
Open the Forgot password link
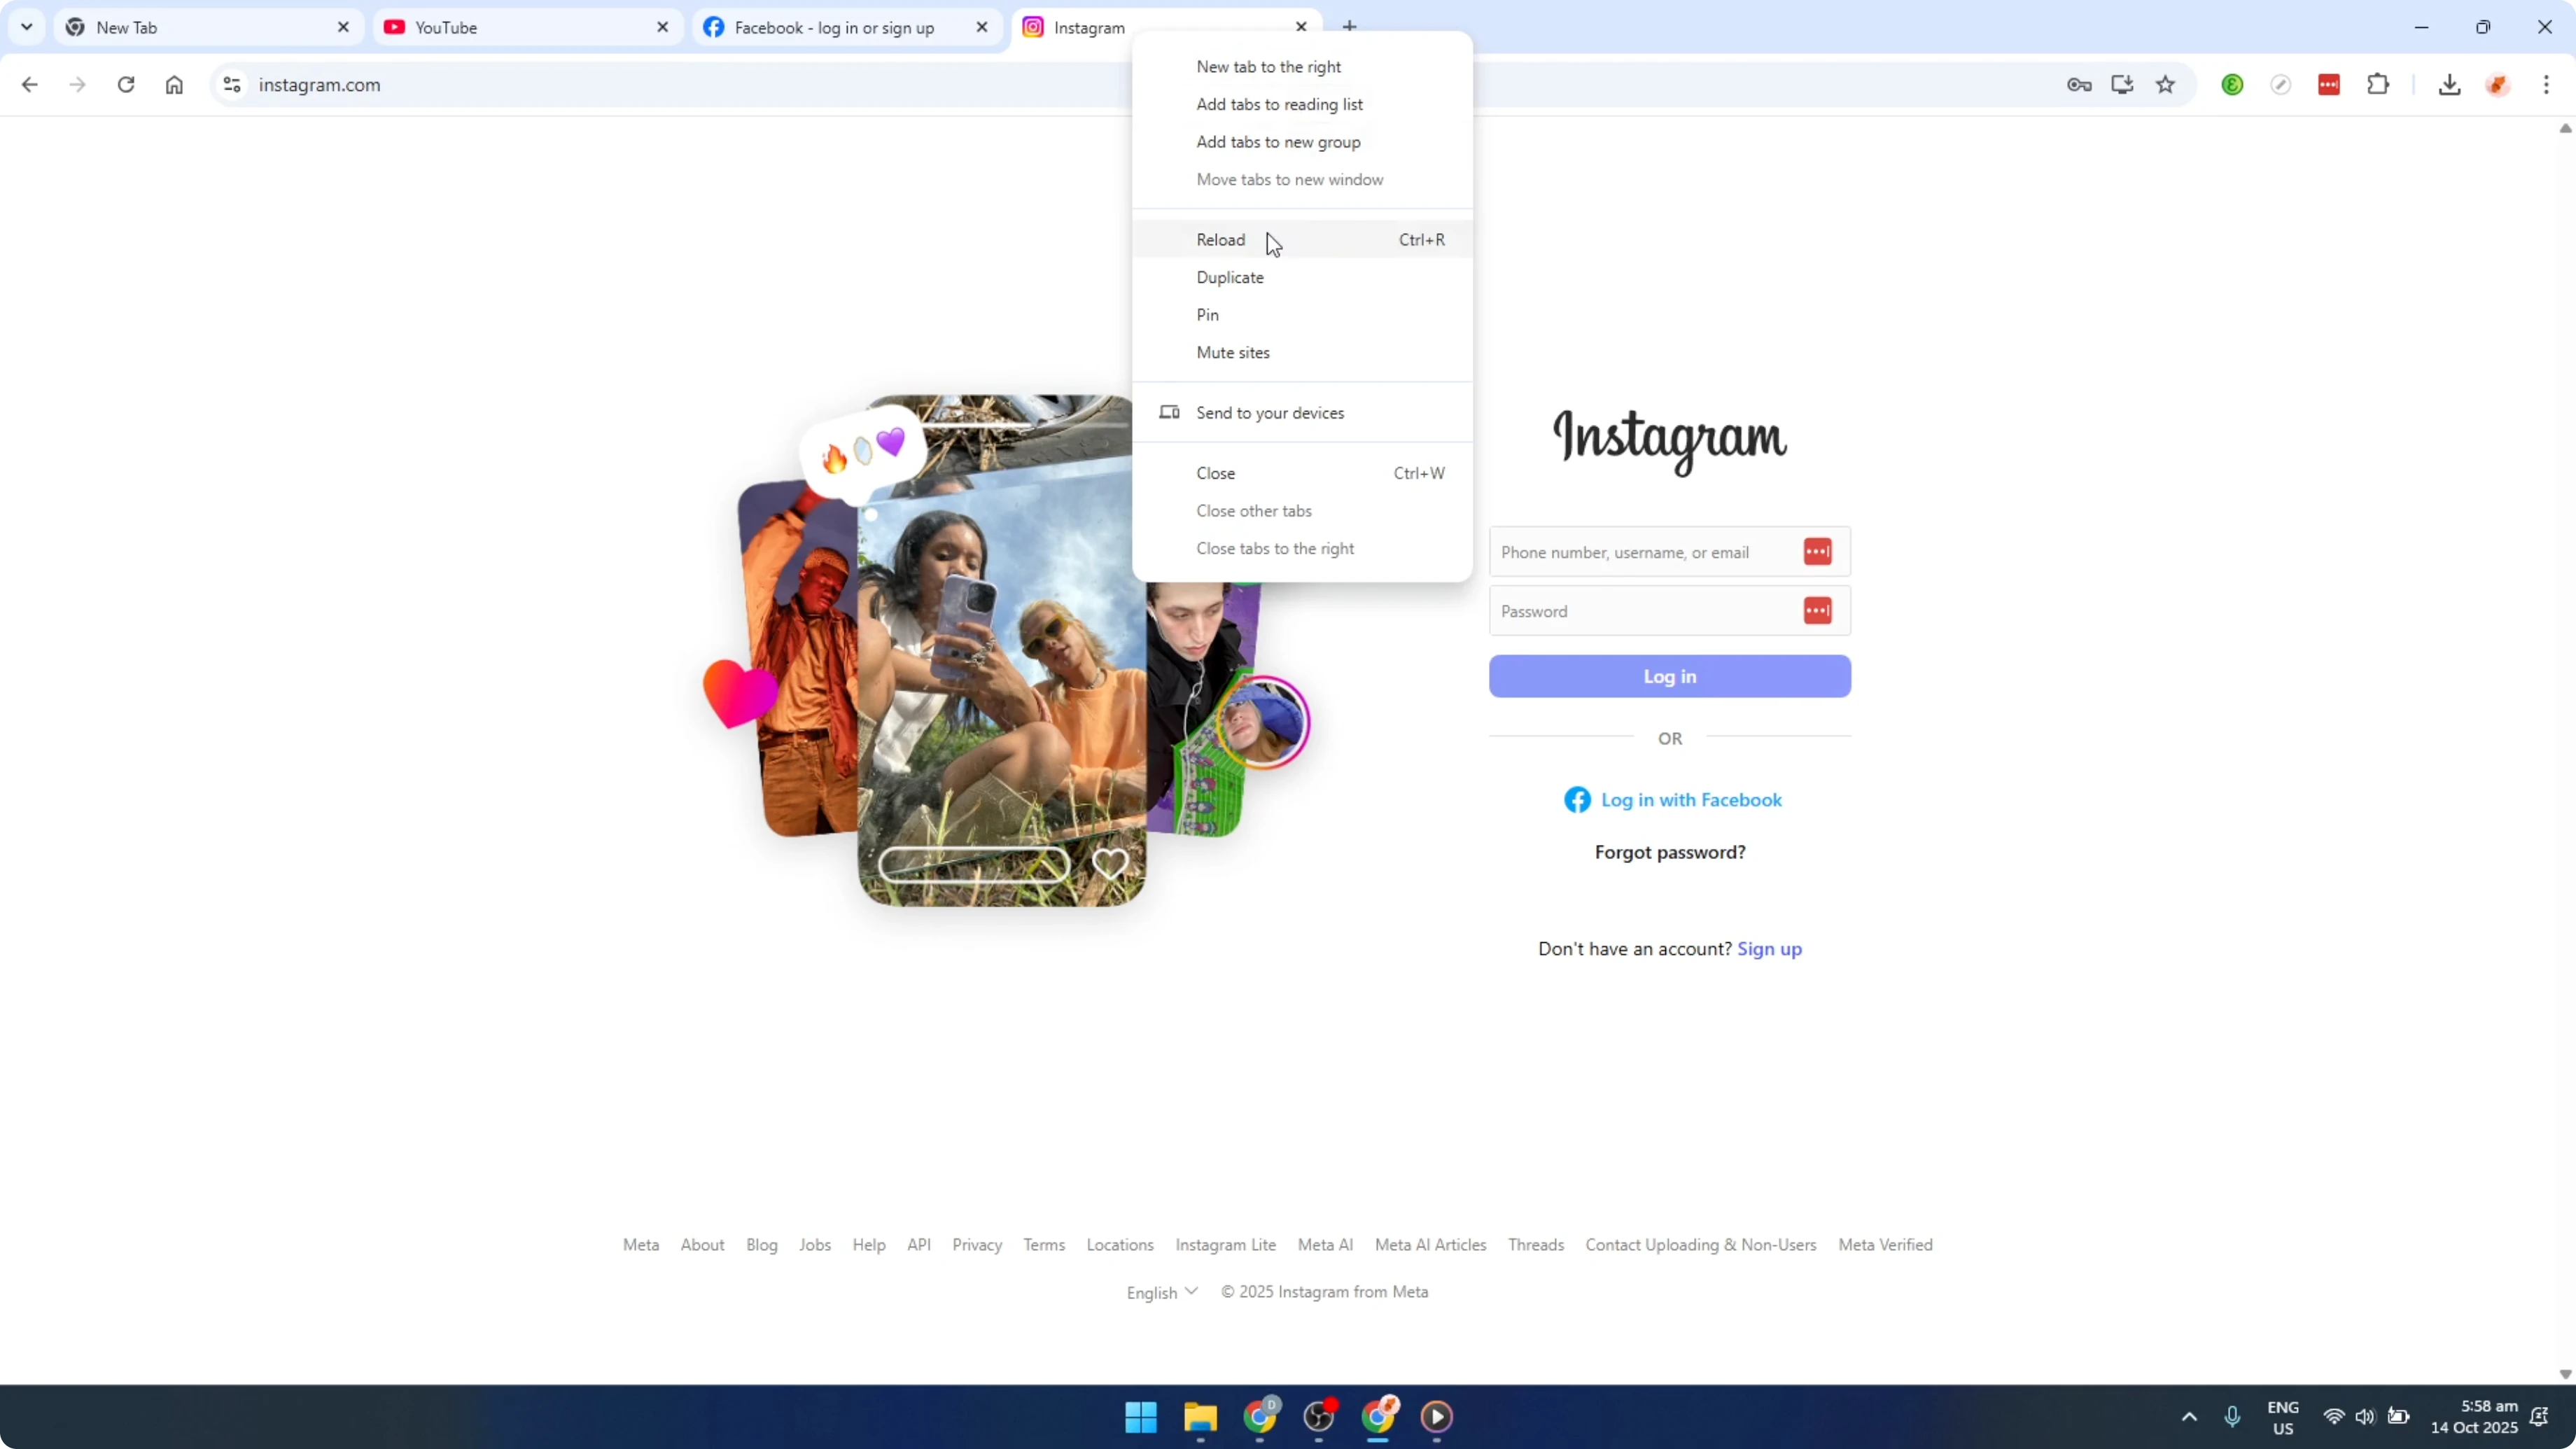tap(1669, 853)
